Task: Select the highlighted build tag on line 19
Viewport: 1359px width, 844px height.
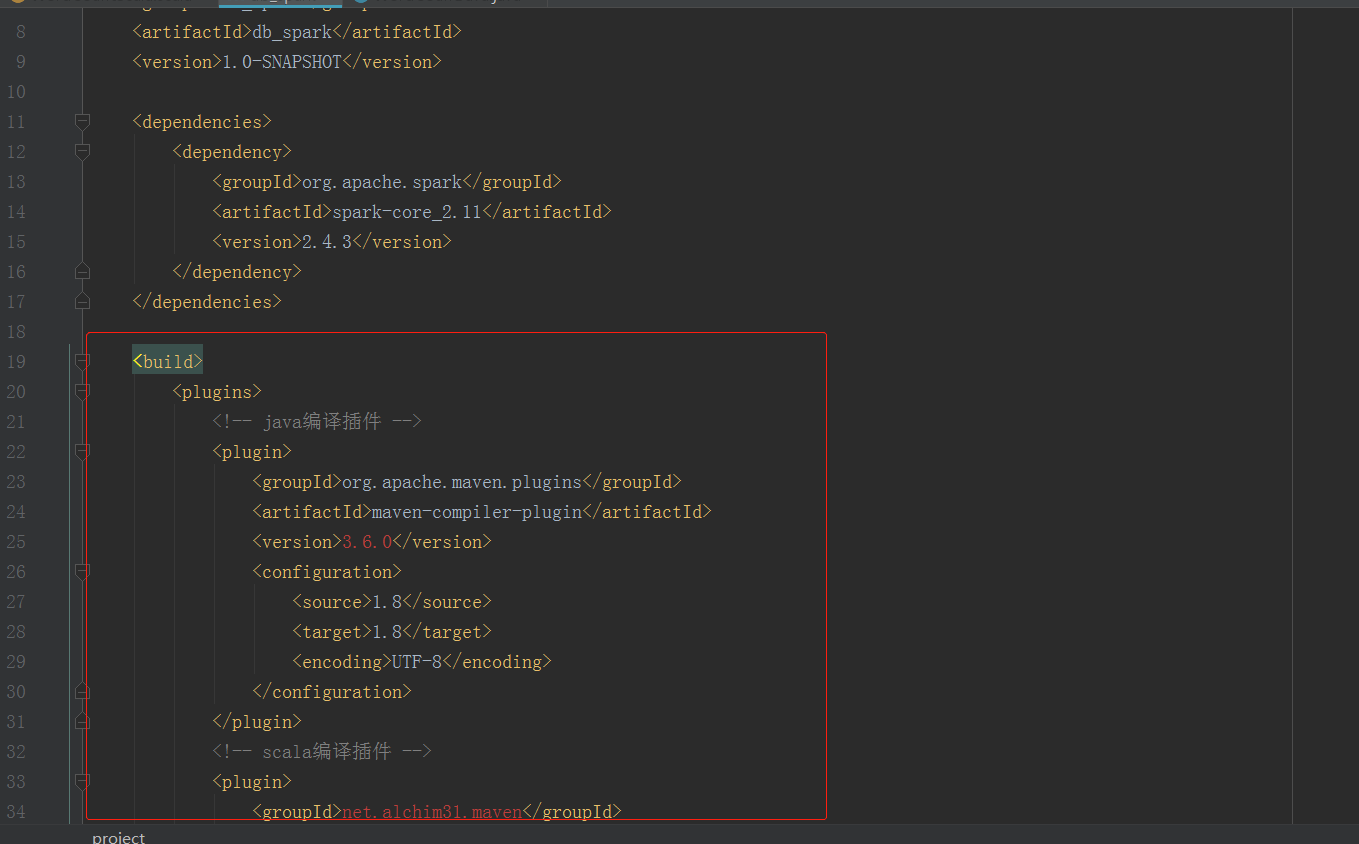Action: 167,360
